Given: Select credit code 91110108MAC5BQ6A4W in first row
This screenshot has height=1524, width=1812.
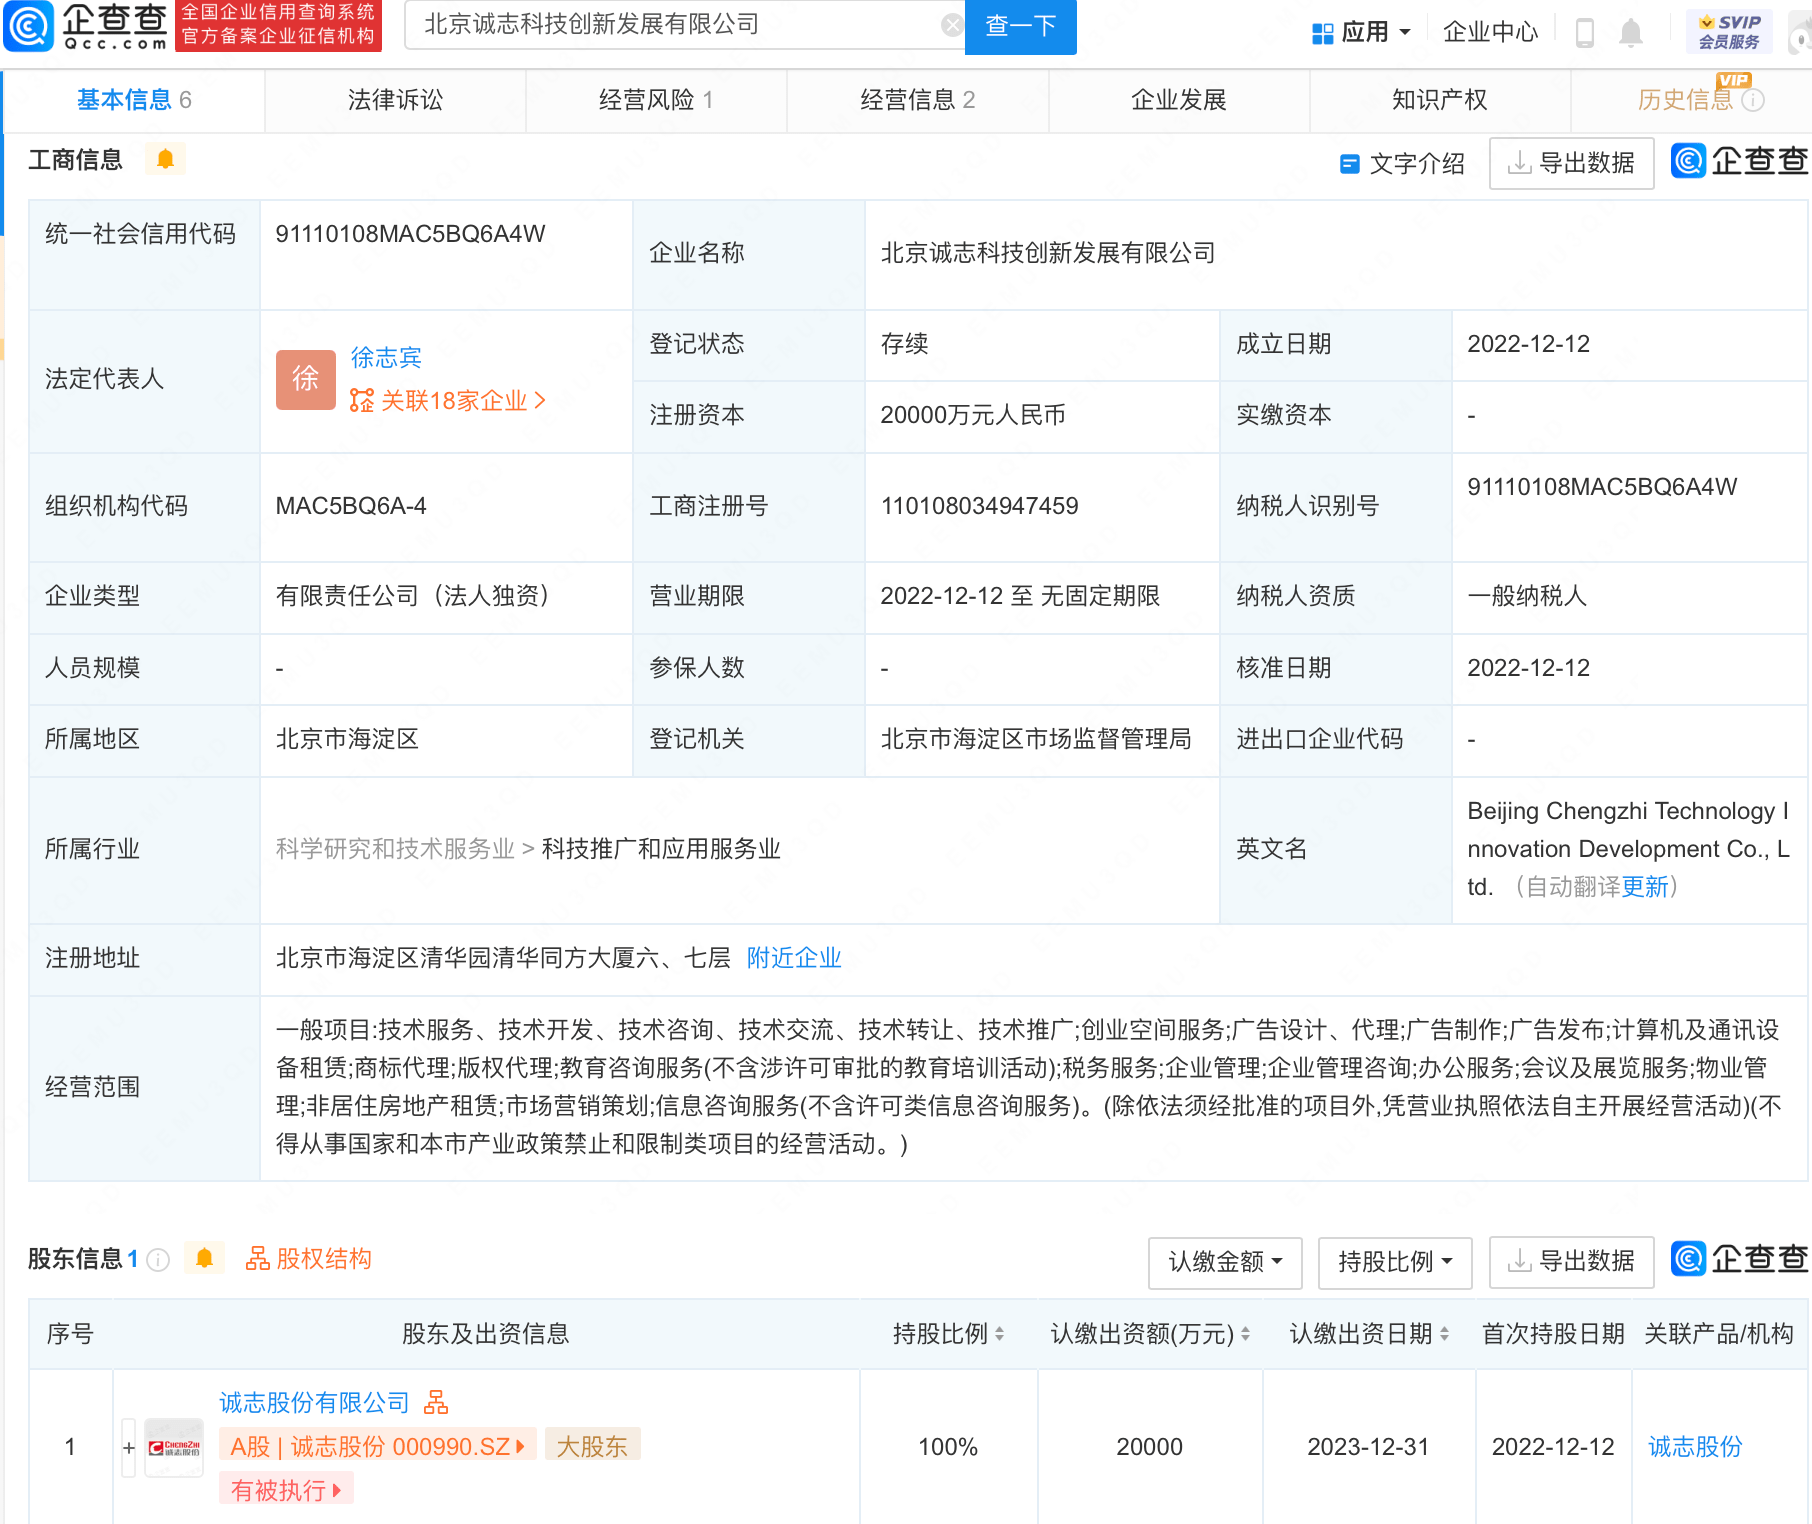Looking at the screenshot, I should [x=410, y=234].
